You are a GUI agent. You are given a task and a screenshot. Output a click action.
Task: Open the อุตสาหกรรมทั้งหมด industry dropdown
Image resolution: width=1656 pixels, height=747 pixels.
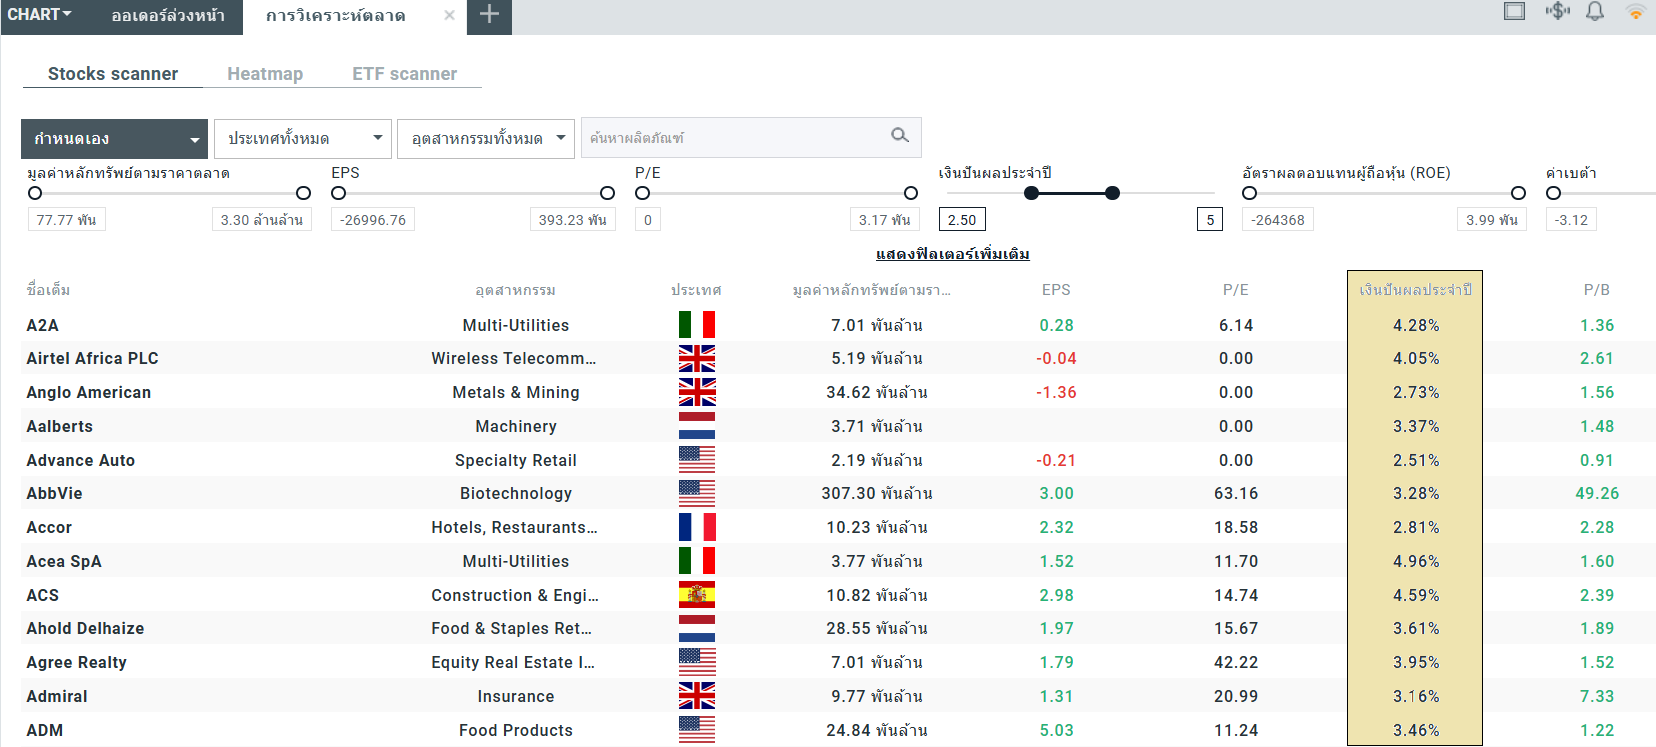pos(486,139)
